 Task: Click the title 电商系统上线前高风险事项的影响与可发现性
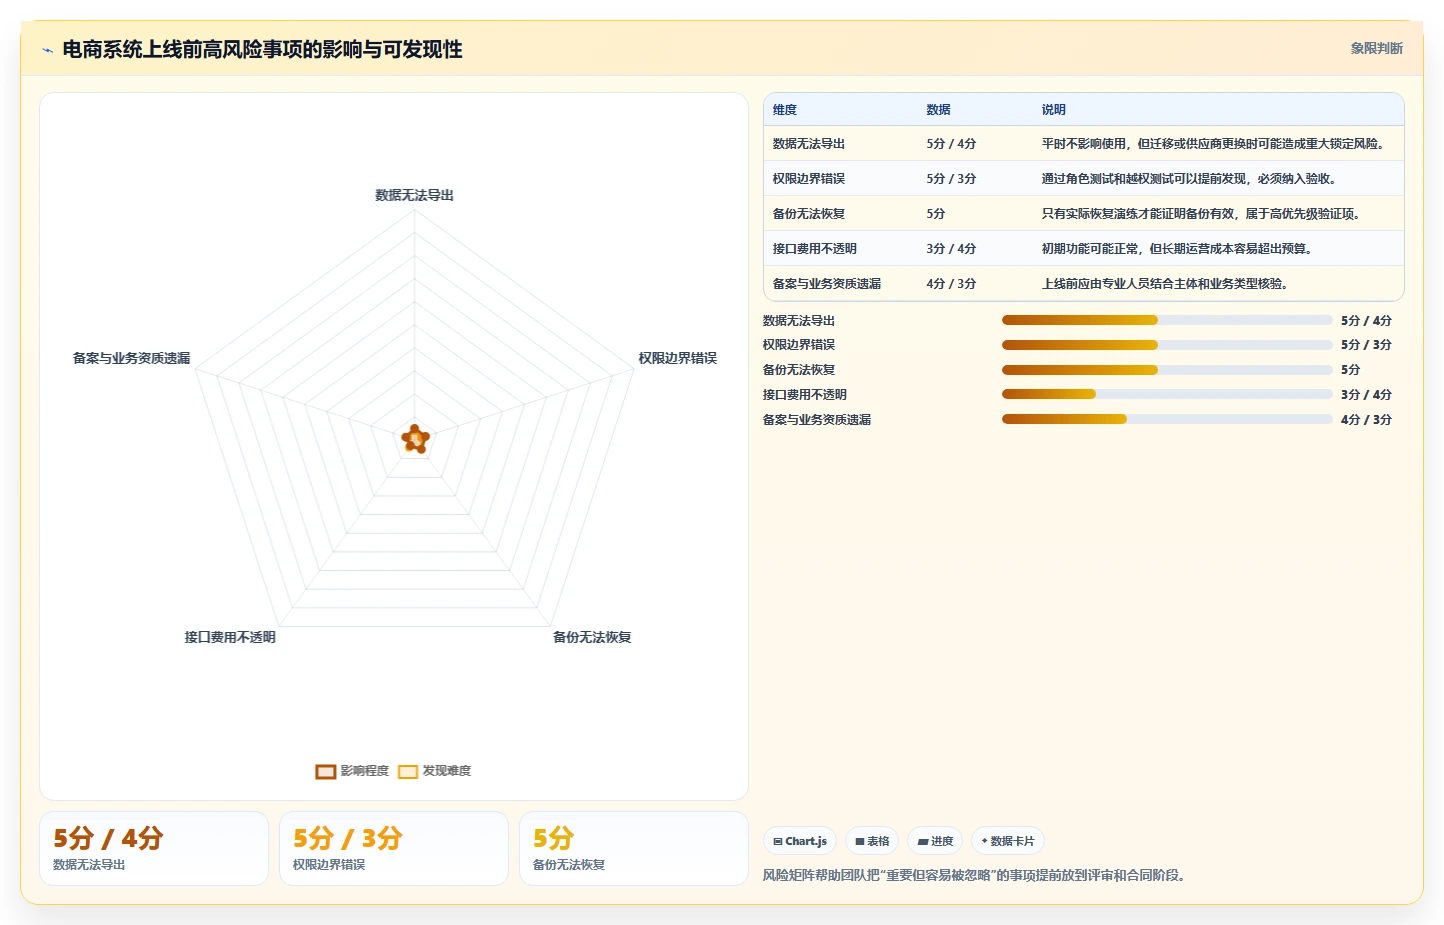click(x=262, y=50)
